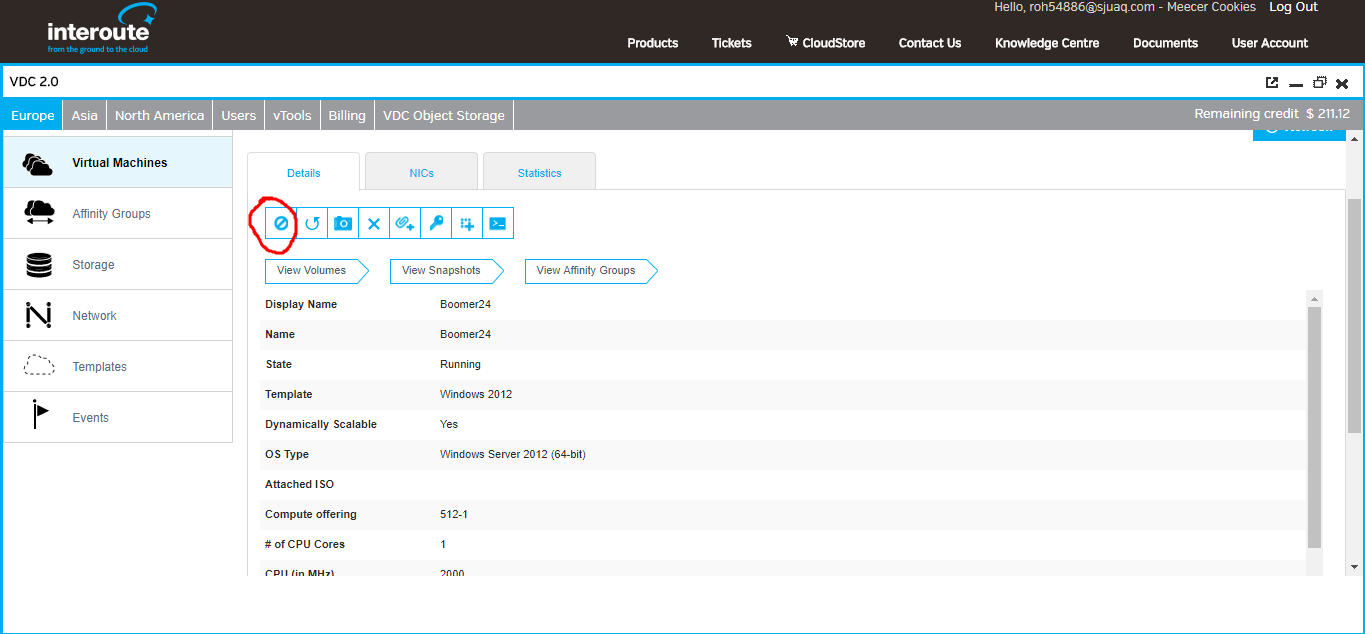Reset the password using the key icon
The height and width of the screenshot is (634, 1365).
pyautogui.click(x=436, y=224)
